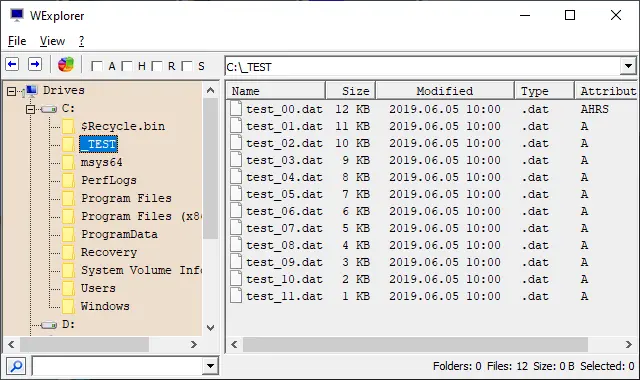
Task: Check the S attribute filter checkbox
Action: (187, 66)
